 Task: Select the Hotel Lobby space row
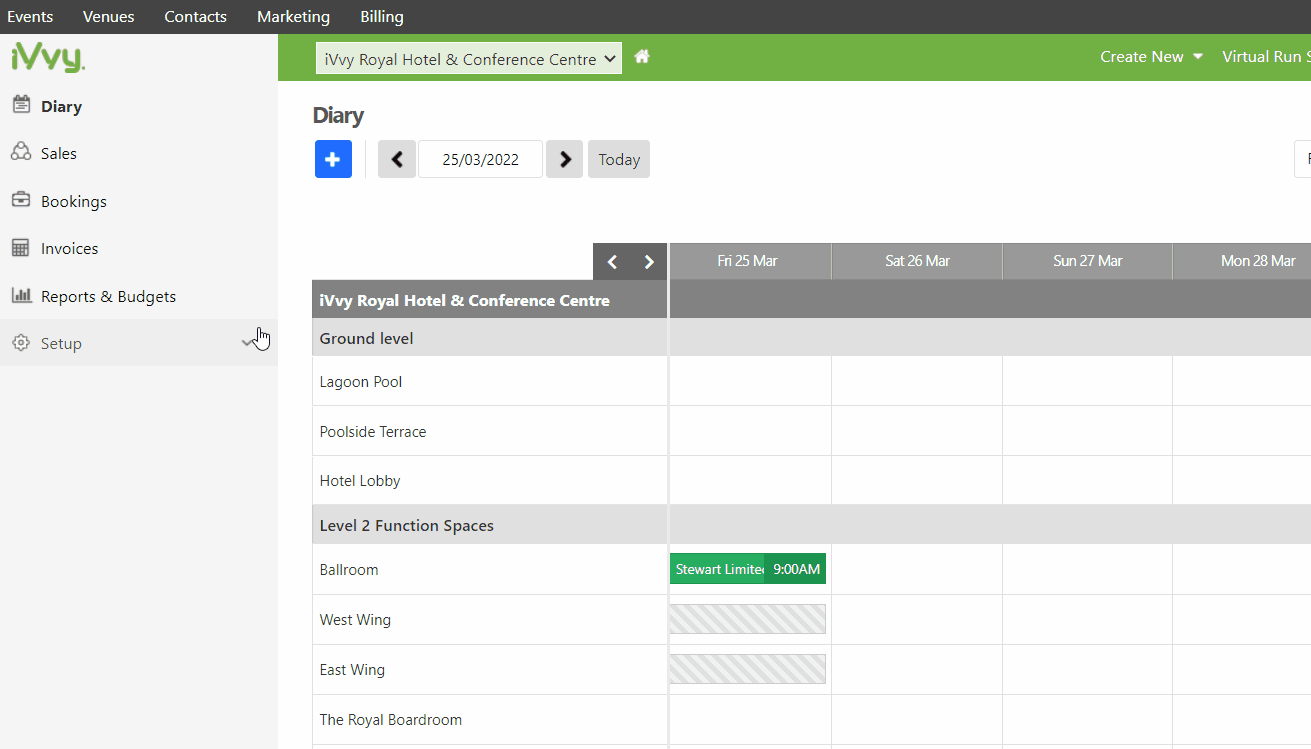[490, 481]
